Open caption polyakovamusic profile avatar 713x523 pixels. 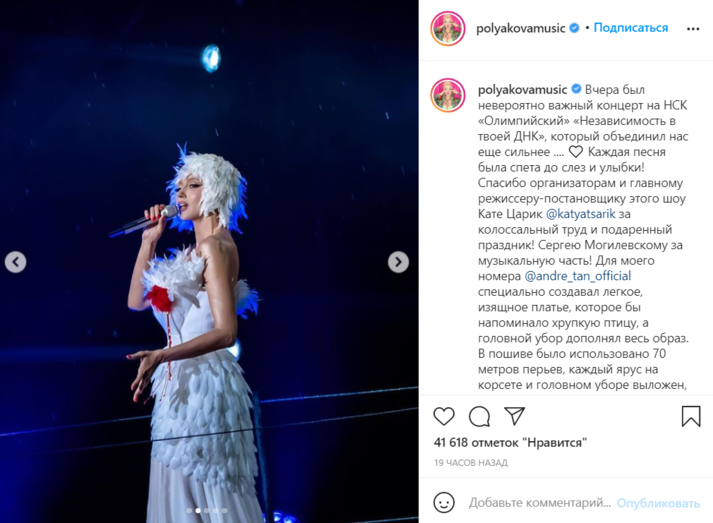[x=448, y=95]
